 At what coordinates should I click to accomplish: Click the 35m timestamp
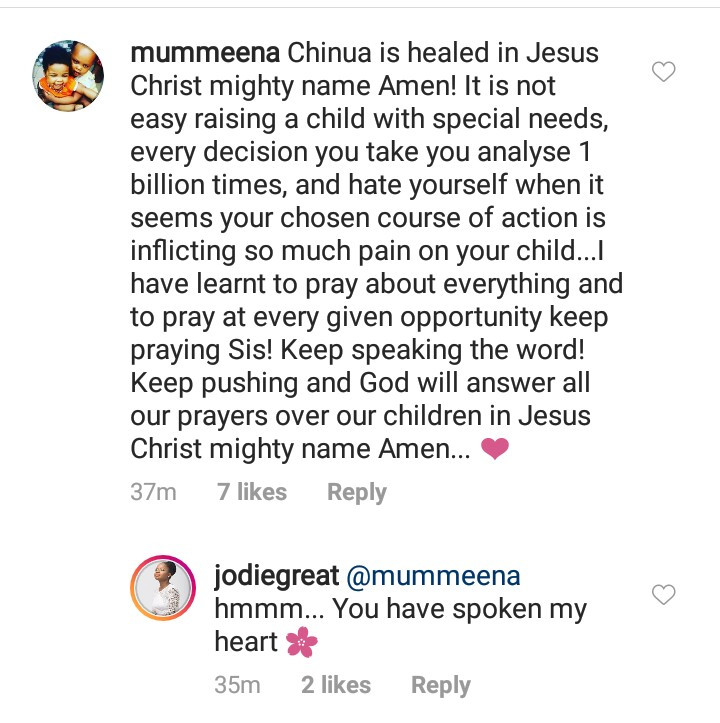(237, 685)
